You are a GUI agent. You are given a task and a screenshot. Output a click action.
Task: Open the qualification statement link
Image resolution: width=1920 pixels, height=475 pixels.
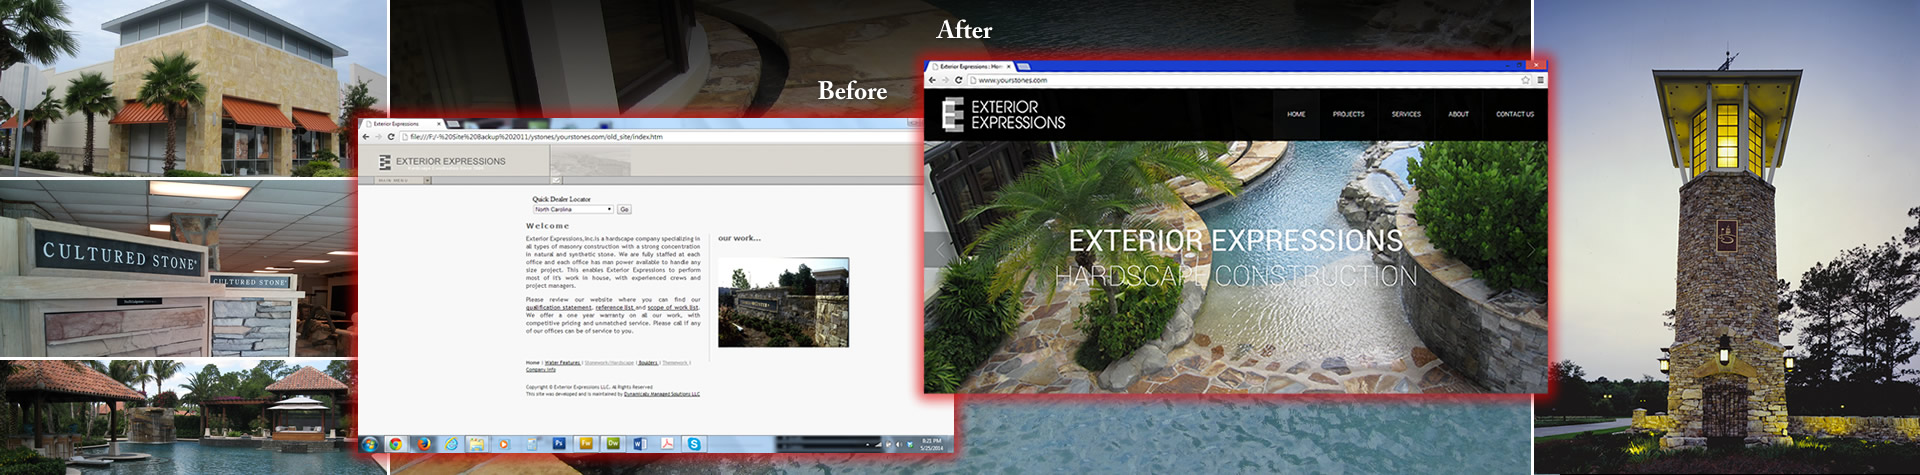[x=559, y=308]
